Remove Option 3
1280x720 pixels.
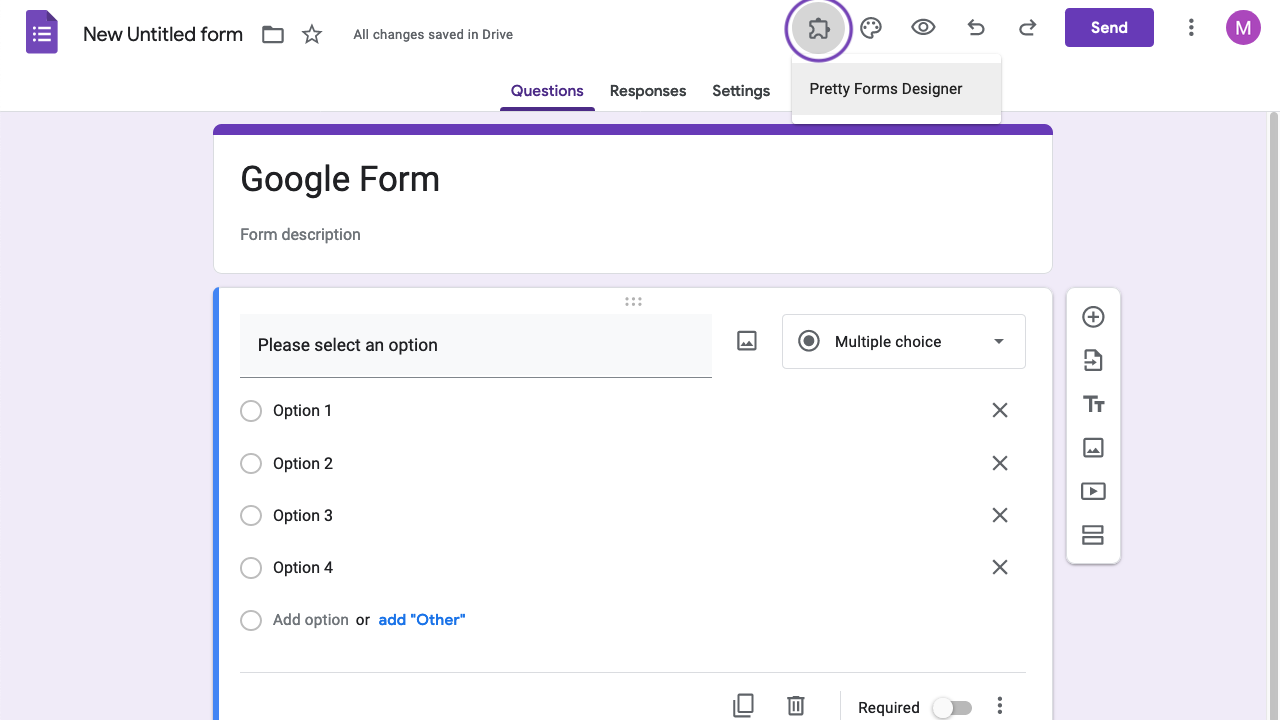[999, 515]
